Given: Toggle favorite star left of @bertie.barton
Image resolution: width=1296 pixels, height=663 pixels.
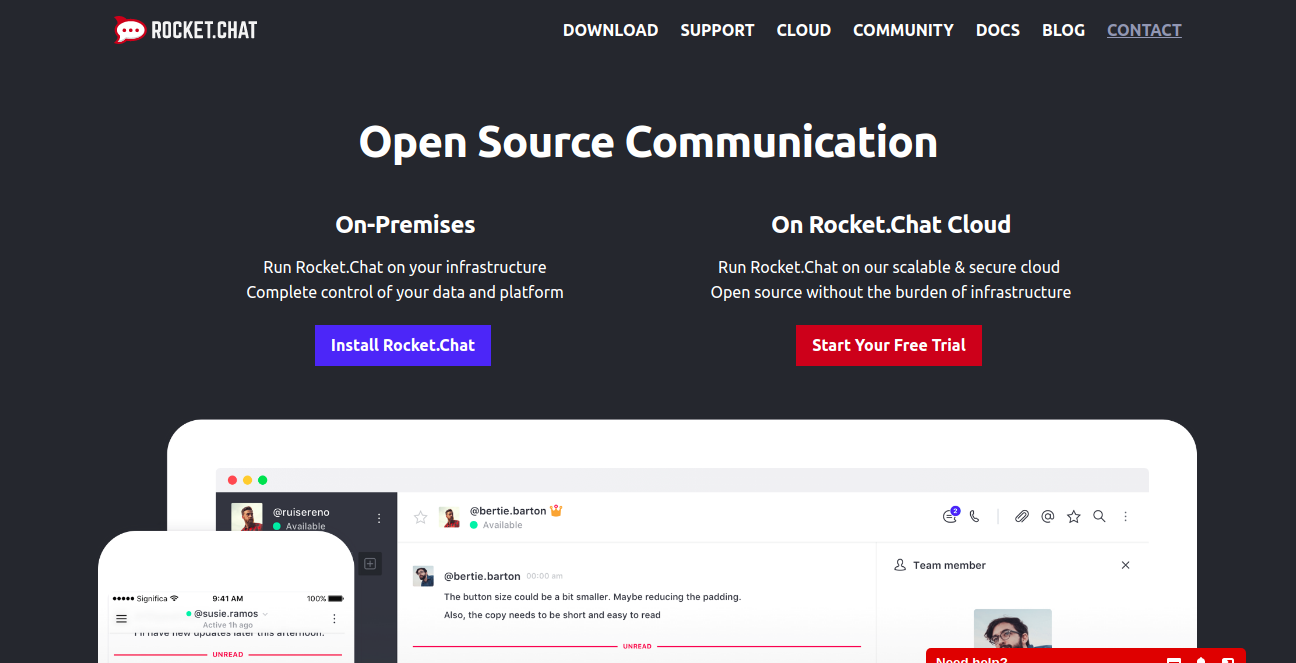Looking at the screenshot, I should pyautogui.click(x=421, y=517).
